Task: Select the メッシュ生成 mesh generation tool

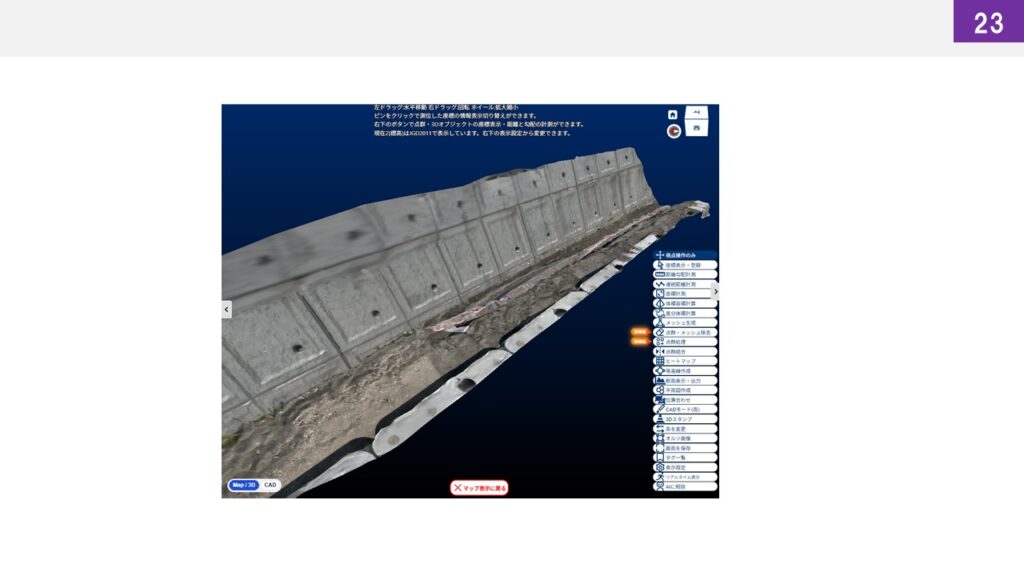Action: tap(685, 322)
